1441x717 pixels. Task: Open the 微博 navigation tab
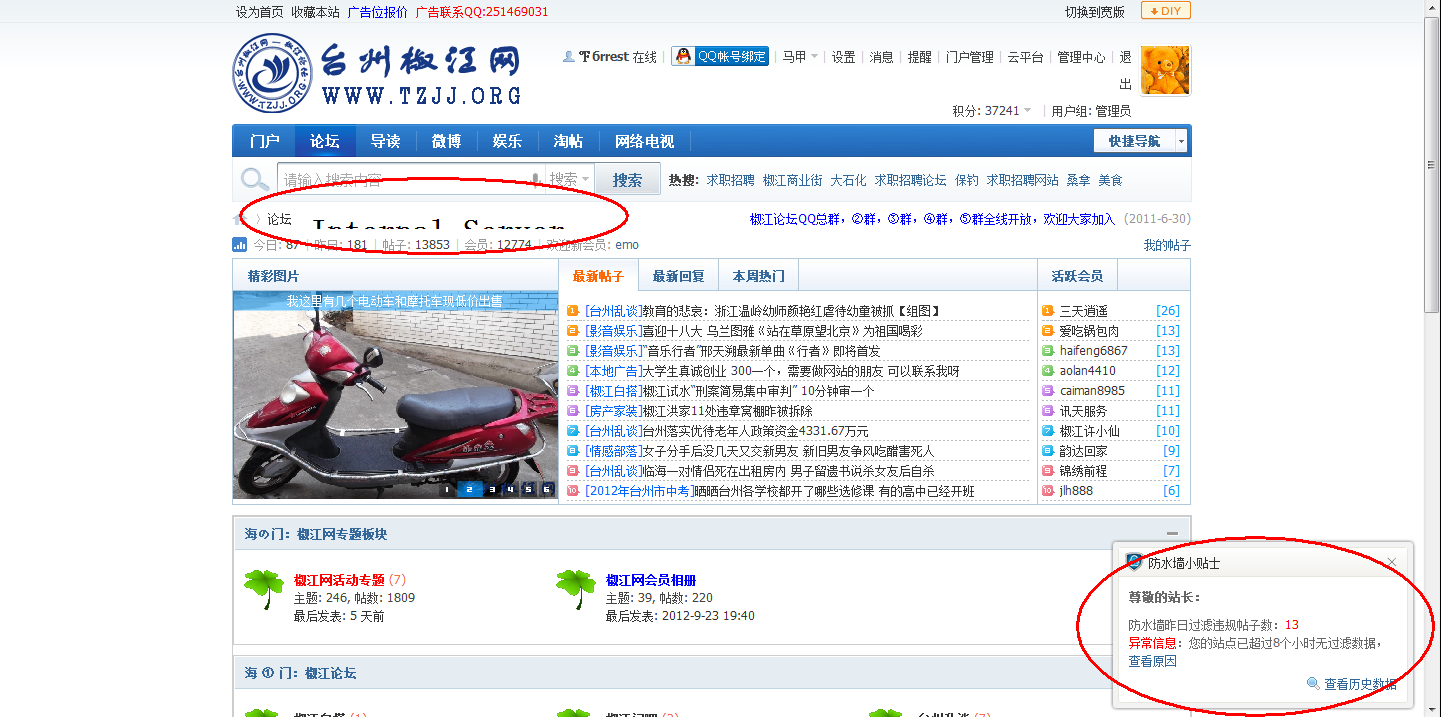pos(446,141)
